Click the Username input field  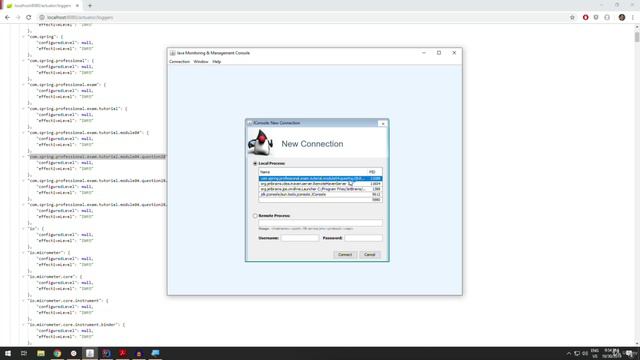point(300,238)
